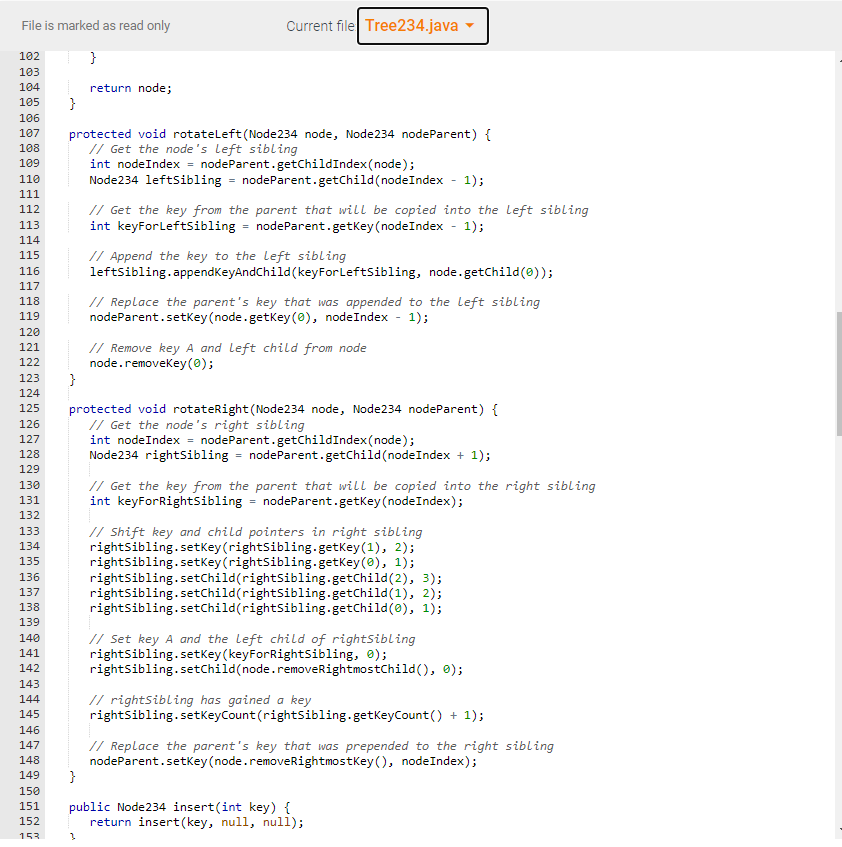Click the 'File is marked as read only' notice
This screenshot has height=847, width=842.
click(x=96, y=26)
